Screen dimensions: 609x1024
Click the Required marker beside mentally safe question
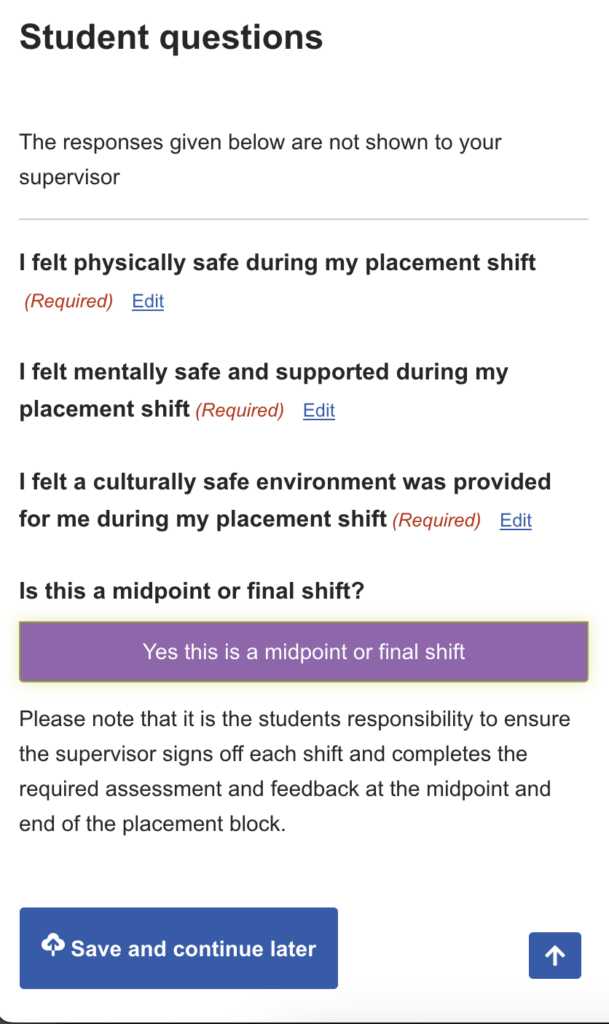pyautogui.click(x=240, y=410)
